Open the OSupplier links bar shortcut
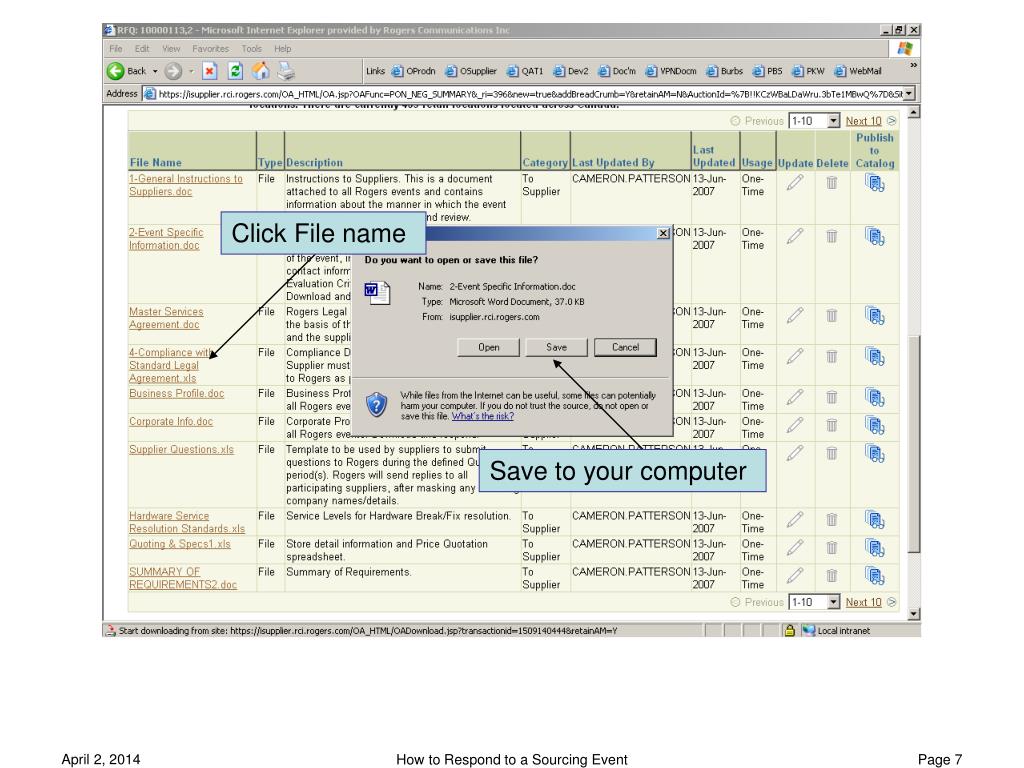This screenshot has width=1024, height=768. [471, 71]
